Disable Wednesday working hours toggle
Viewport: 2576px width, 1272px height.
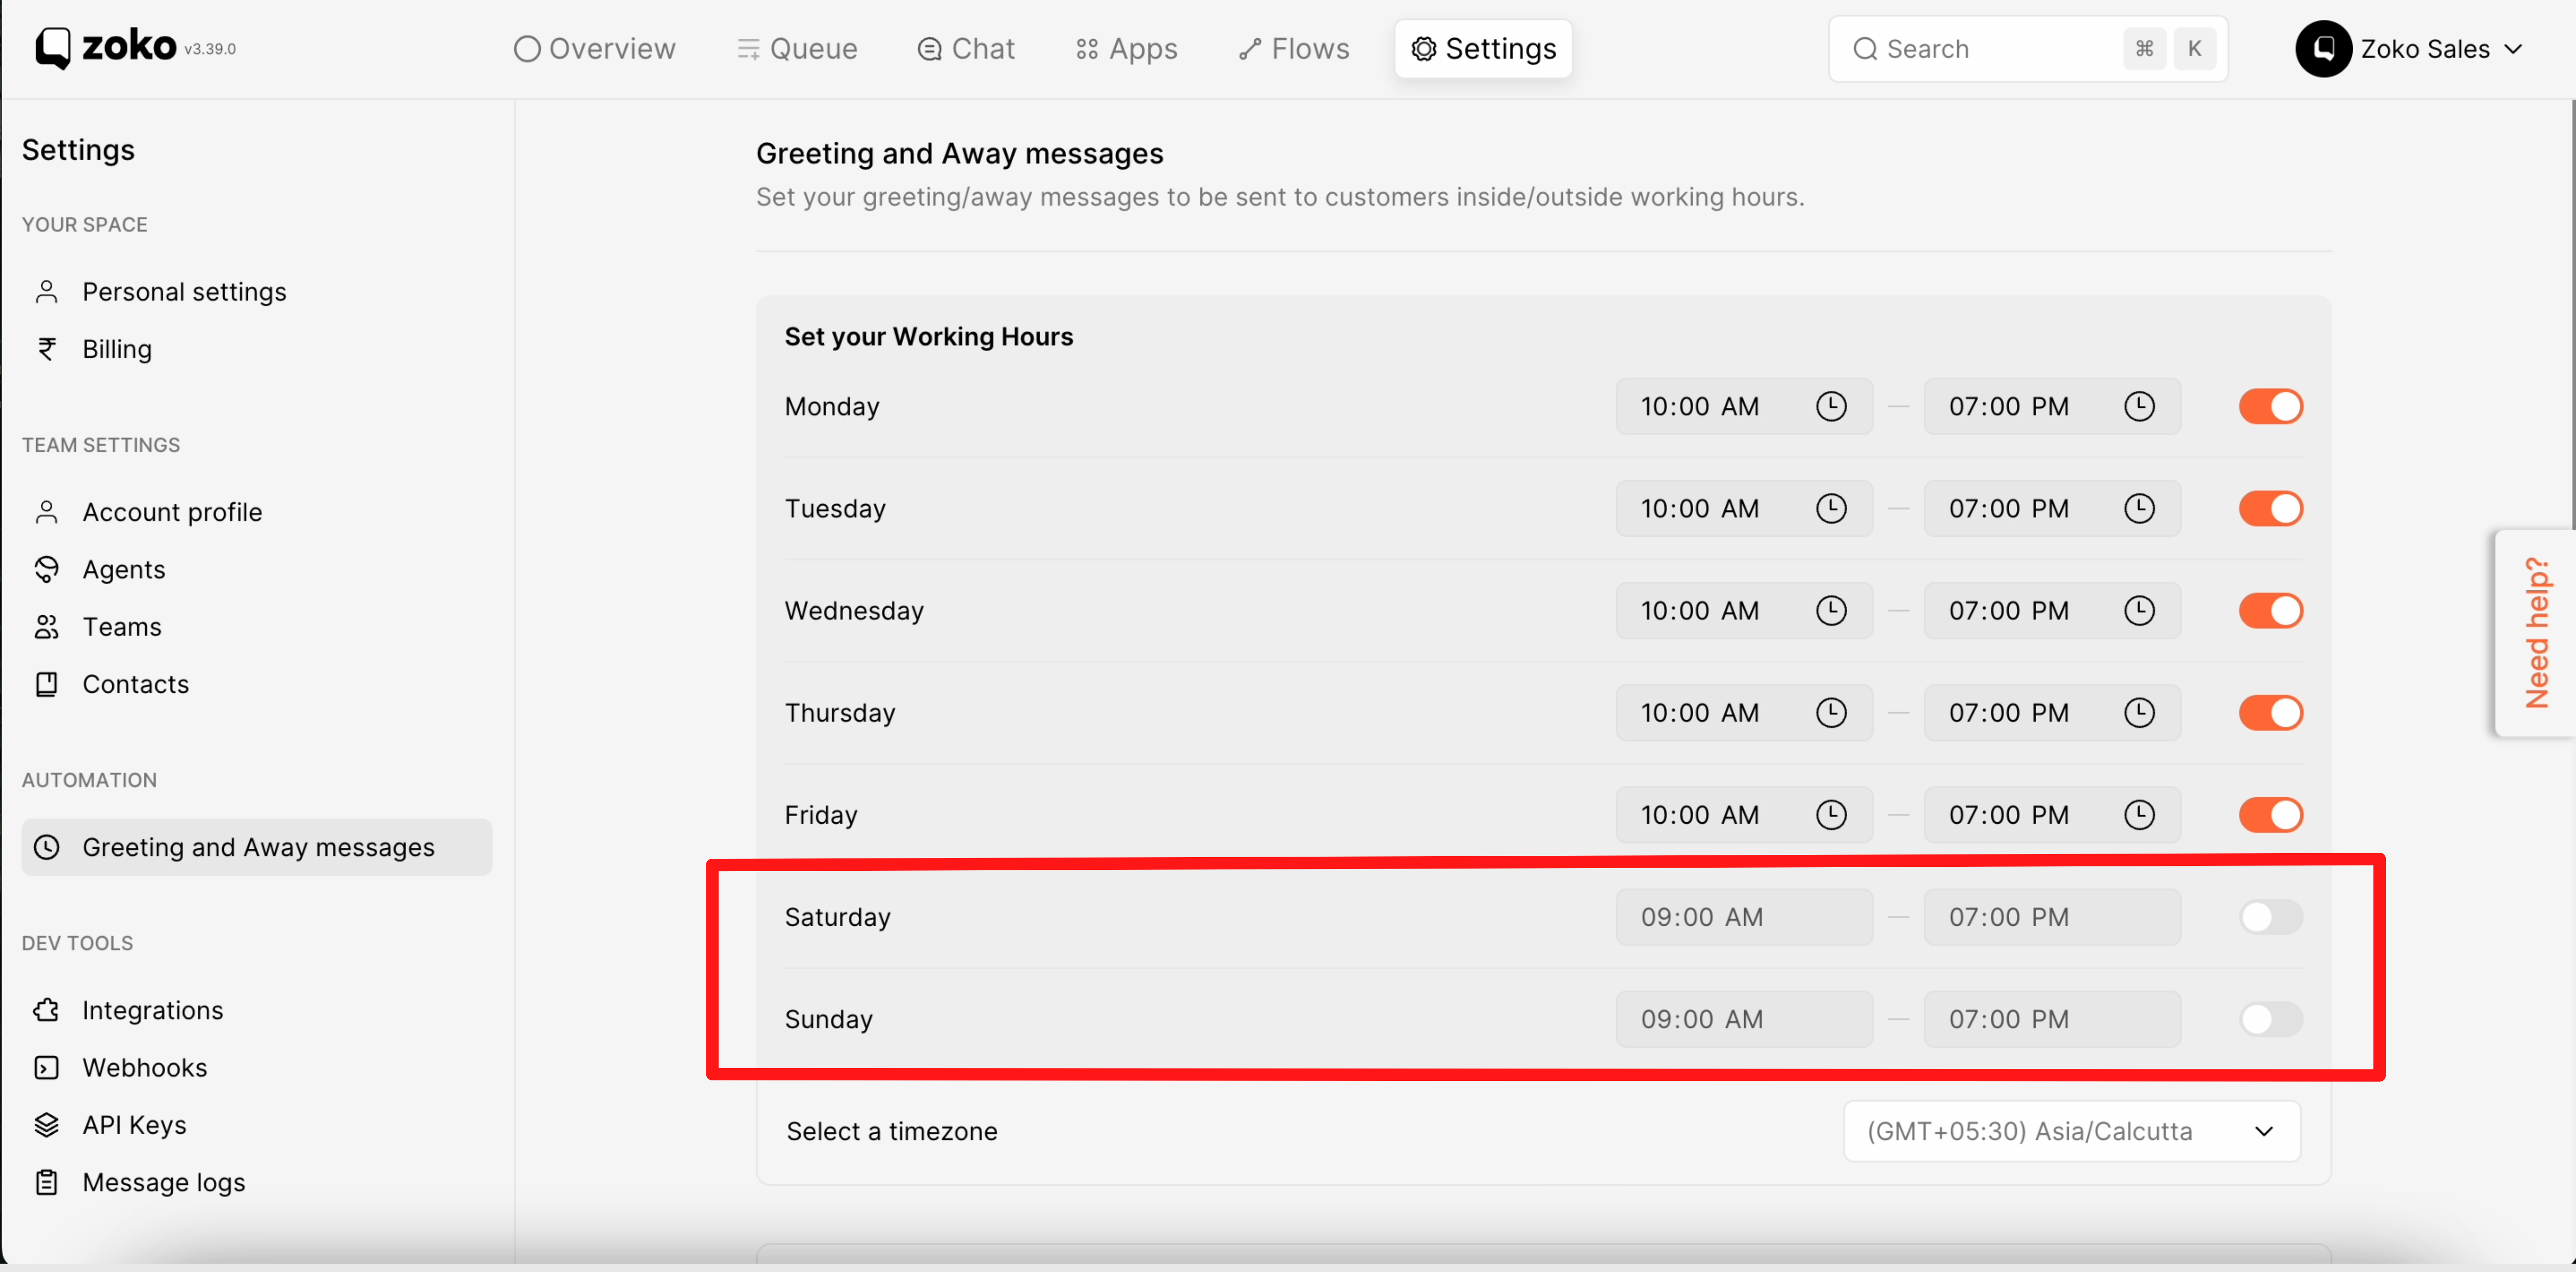click(2270, 610)
